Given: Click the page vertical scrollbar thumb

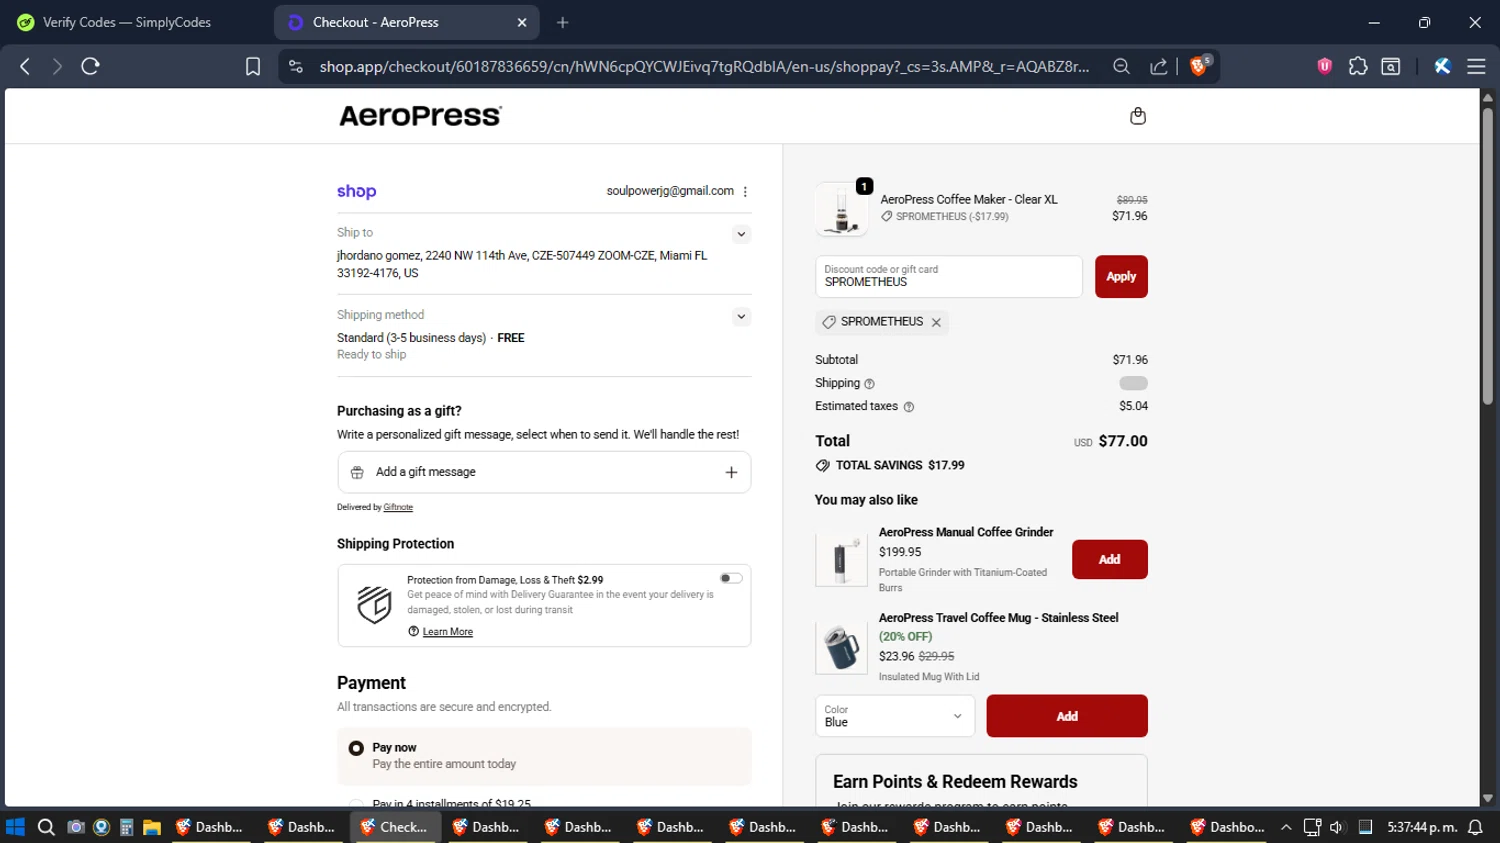Looking at the screenshot, I should 1487,255.
